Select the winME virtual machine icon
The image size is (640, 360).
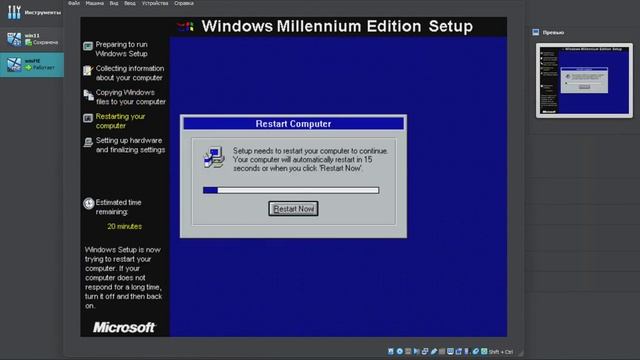[x=14, y=64]
